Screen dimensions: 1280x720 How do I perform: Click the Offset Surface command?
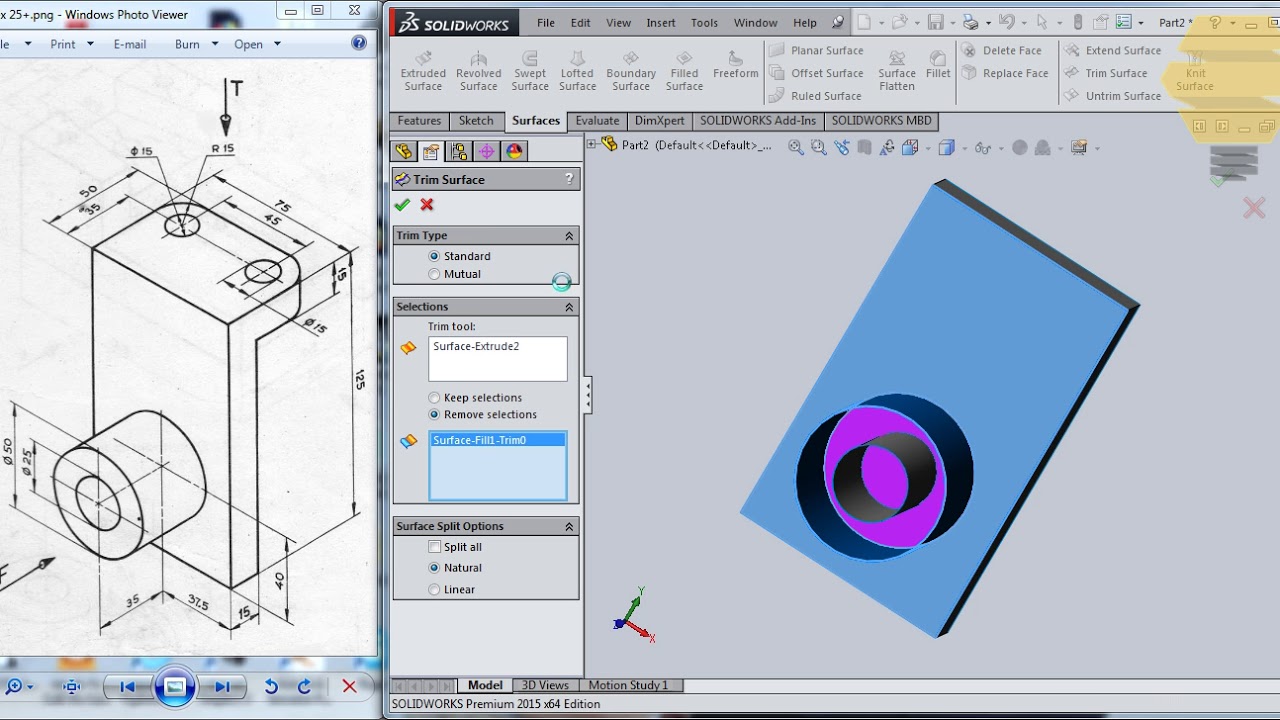coord(817,73)
